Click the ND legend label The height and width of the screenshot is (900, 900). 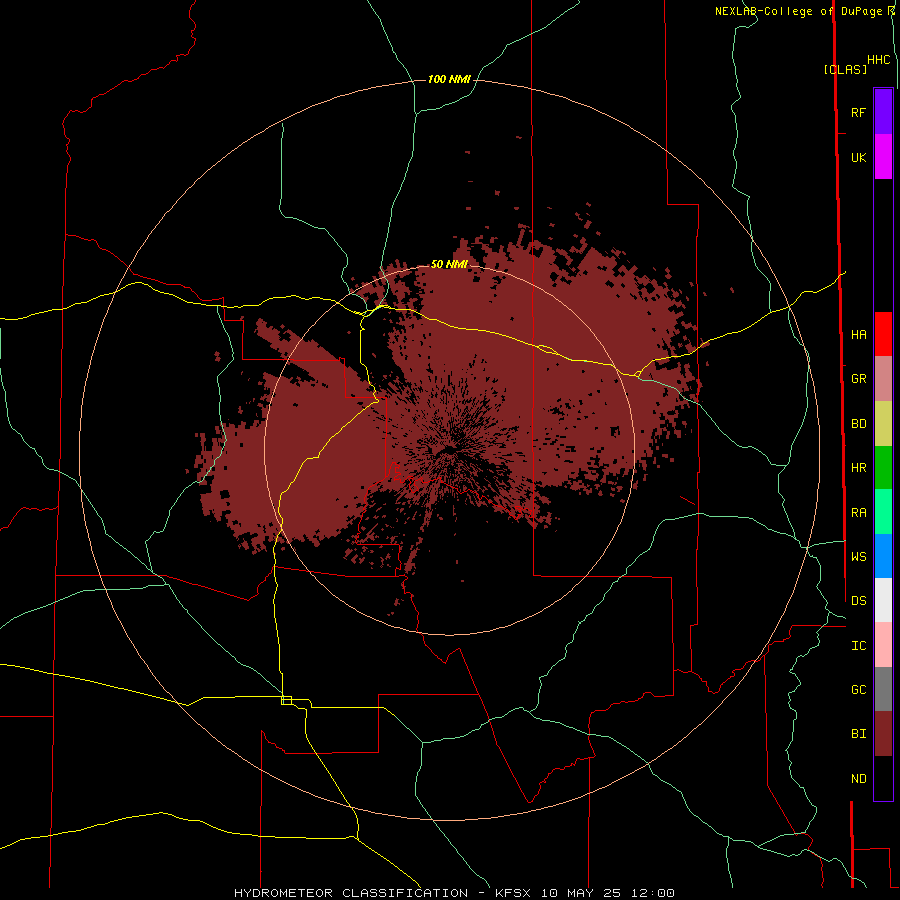[x=858, y=779]
